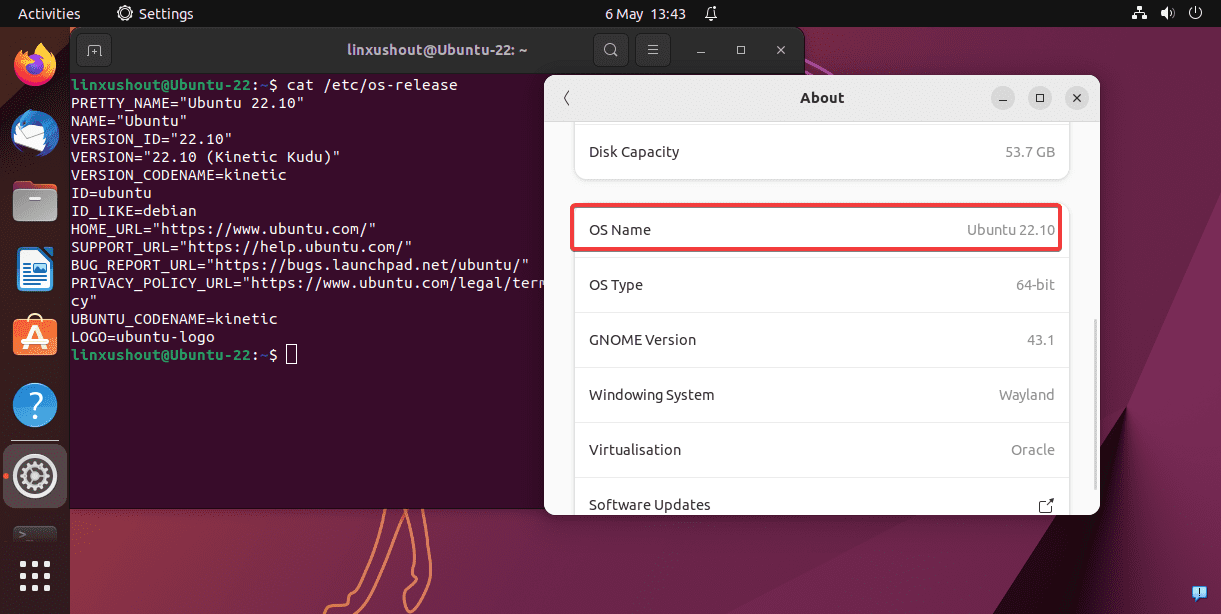1221x614 pixels.
Task: Click the OS Type row
Action: (821, 285)
